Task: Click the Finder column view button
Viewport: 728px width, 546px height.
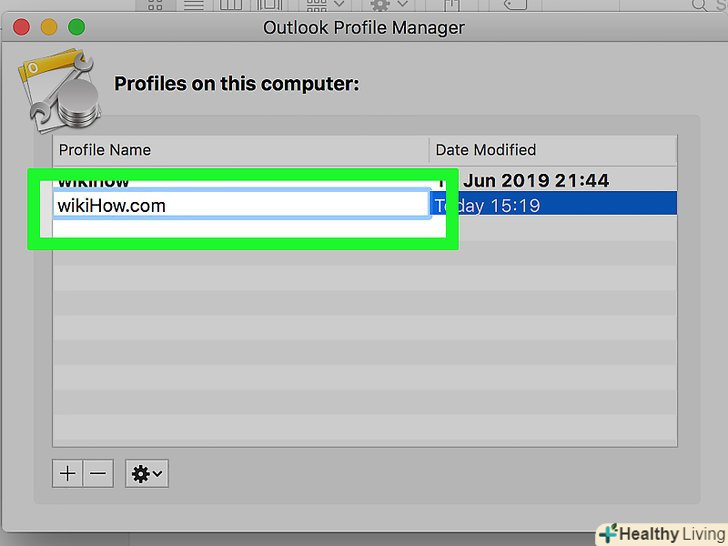Action: [x=231, y=5]
